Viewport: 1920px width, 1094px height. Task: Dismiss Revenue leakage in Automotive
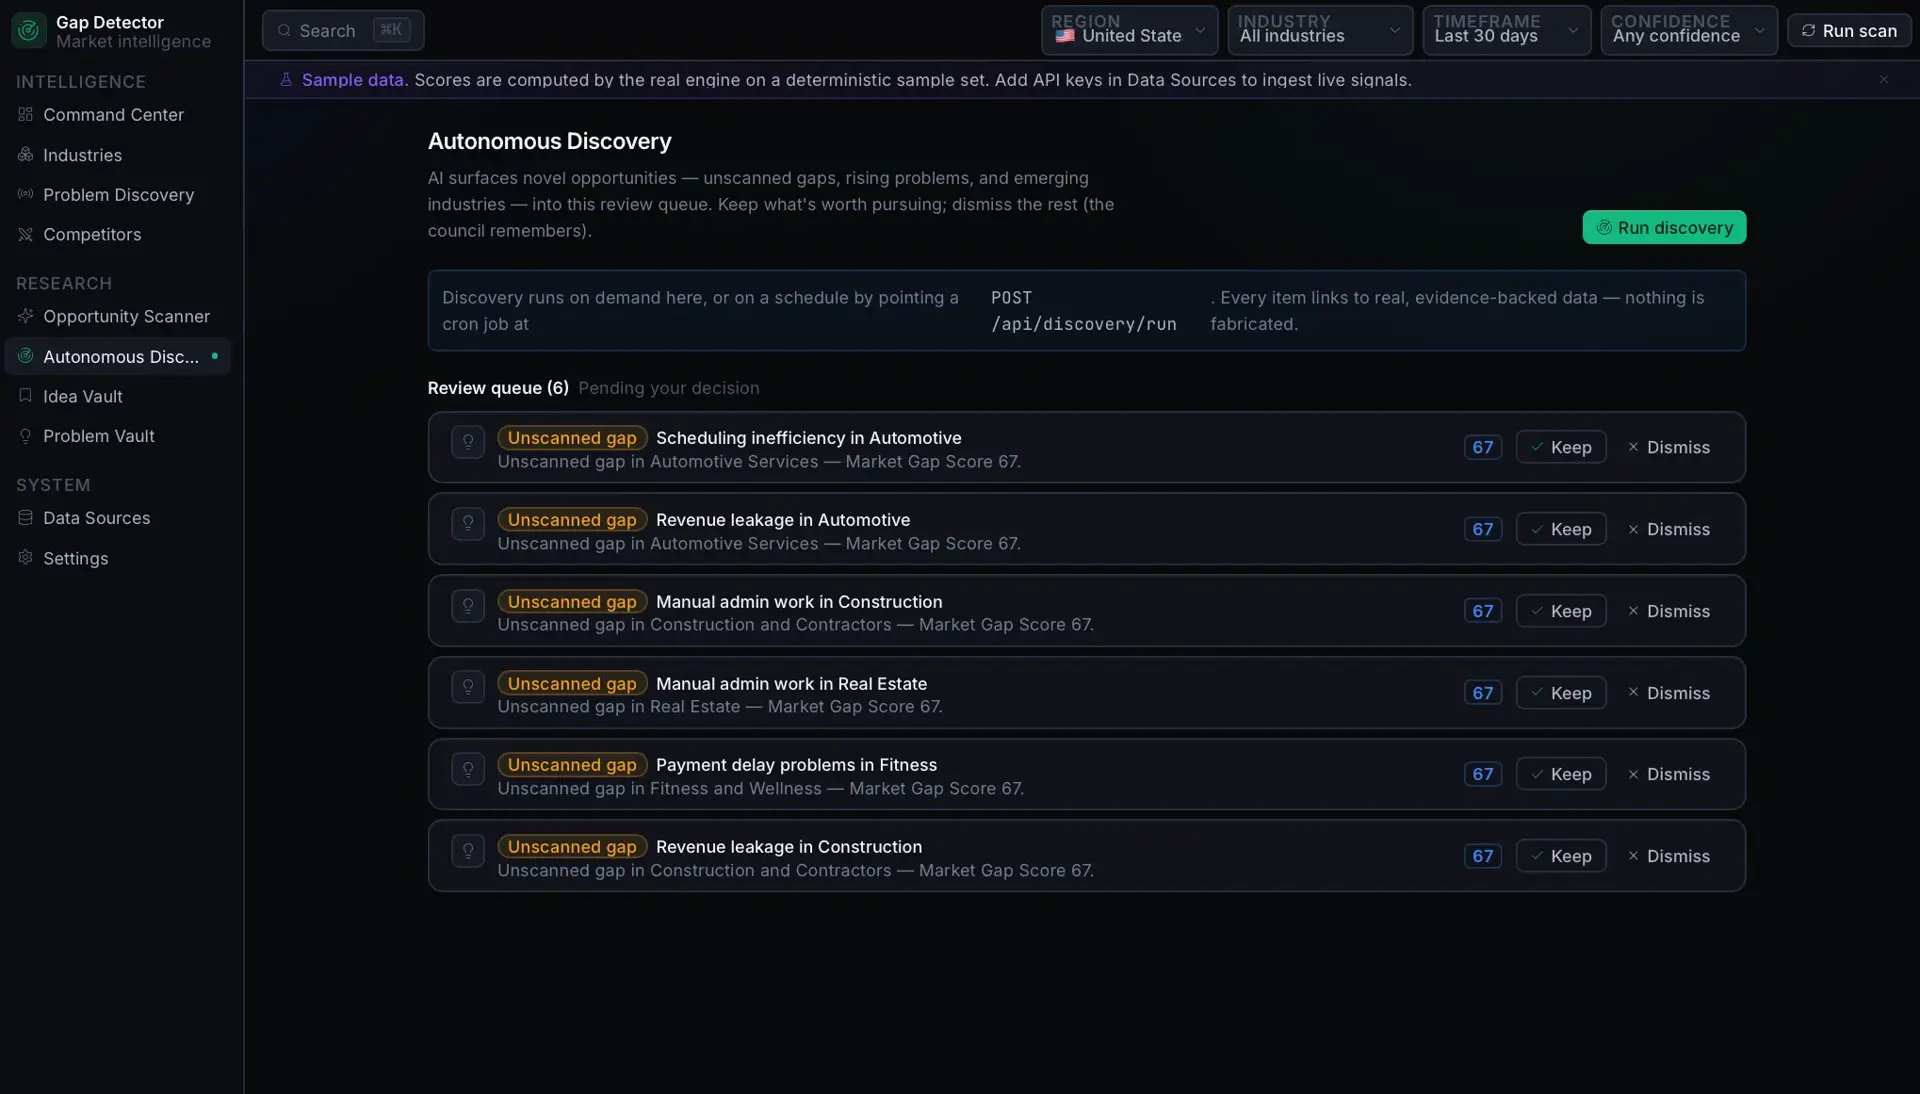tap(1668, 529)
